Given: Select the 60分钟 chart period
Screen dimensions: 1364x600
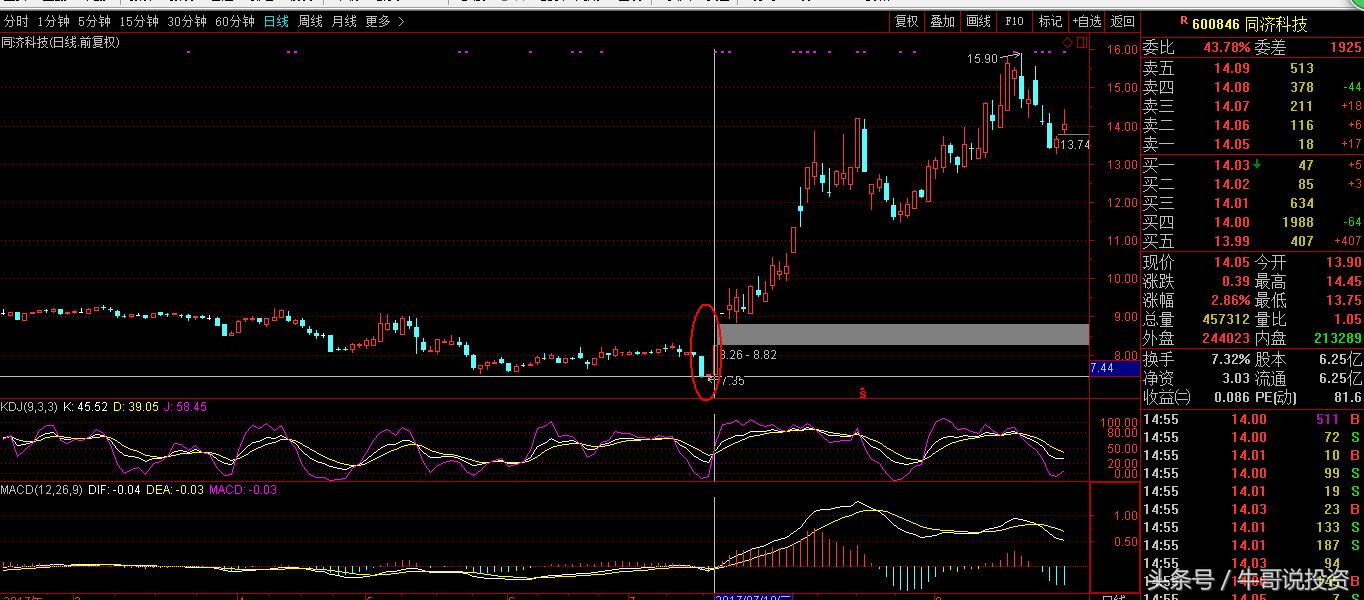Looking at the screenshot, I should tap(235, 21).
